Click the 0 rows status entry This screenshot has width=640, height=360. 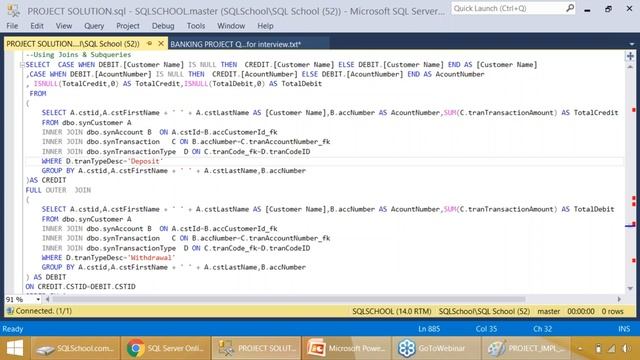pos(612,311)
